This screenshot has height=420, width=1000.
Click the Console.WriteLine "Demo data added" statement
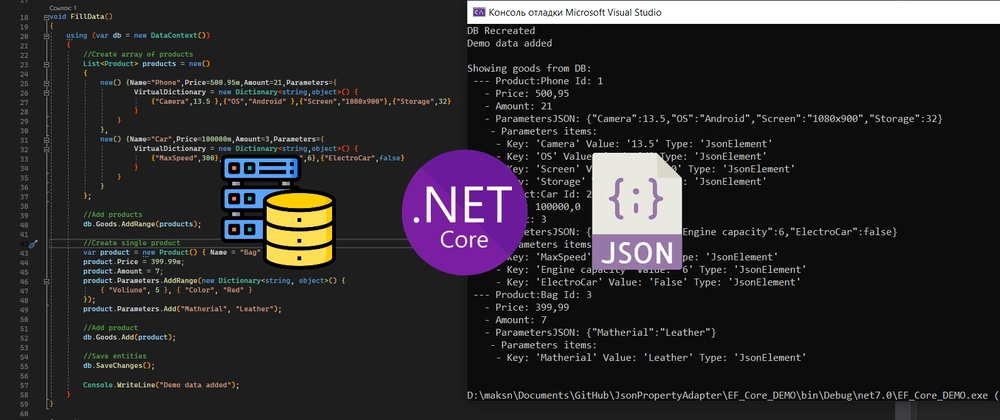point(161,385)
